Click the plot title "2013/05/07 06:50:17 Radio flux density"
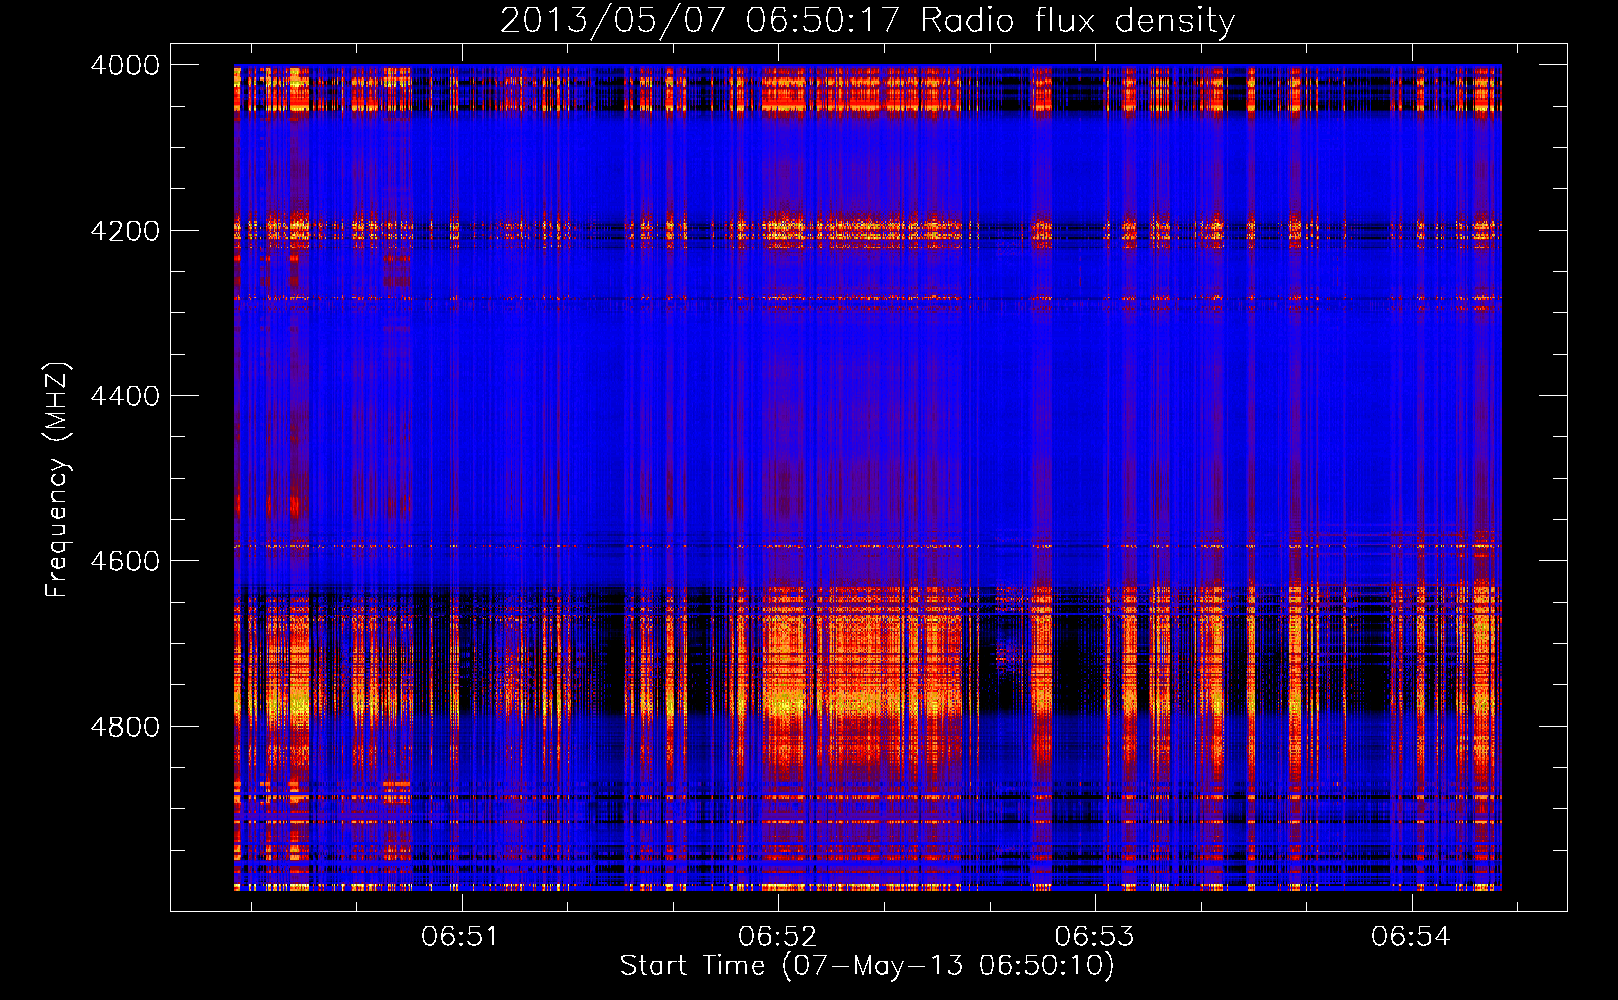1618x1000 pixels. (867, 20)
